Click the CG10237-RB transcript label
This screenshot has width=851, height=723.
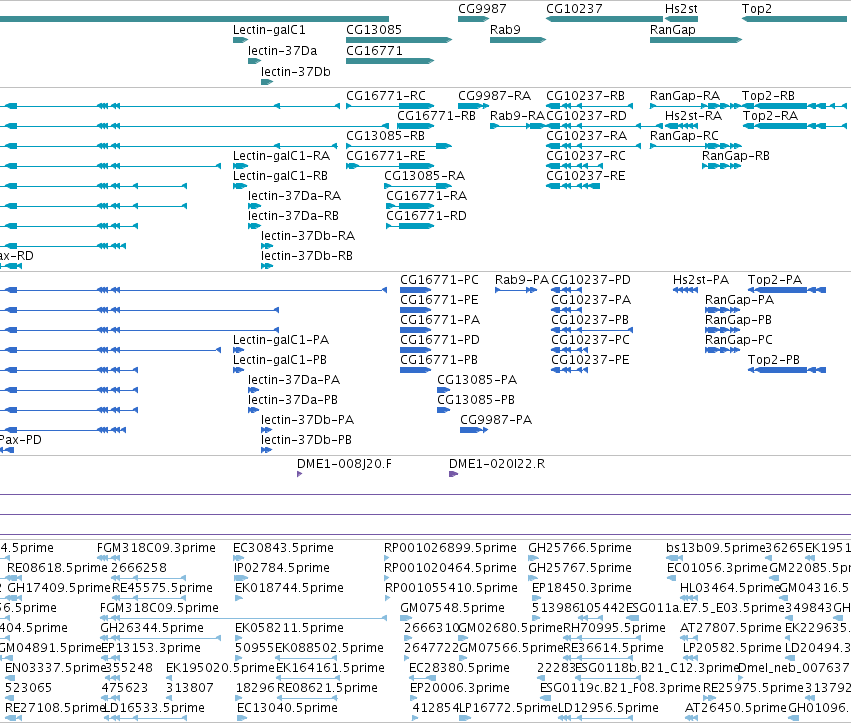click(x=586, y=96)
